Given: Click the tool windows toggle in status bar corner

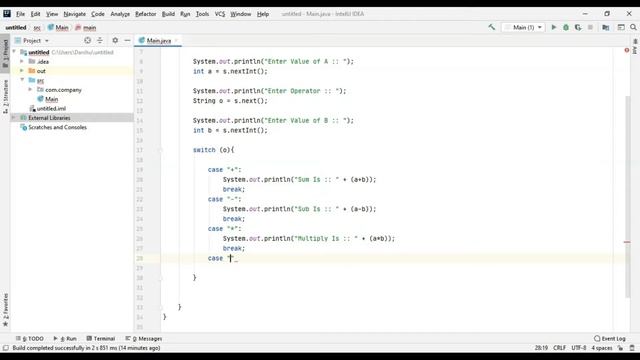Looking at the screenshot, I should [x=5, y=348].
